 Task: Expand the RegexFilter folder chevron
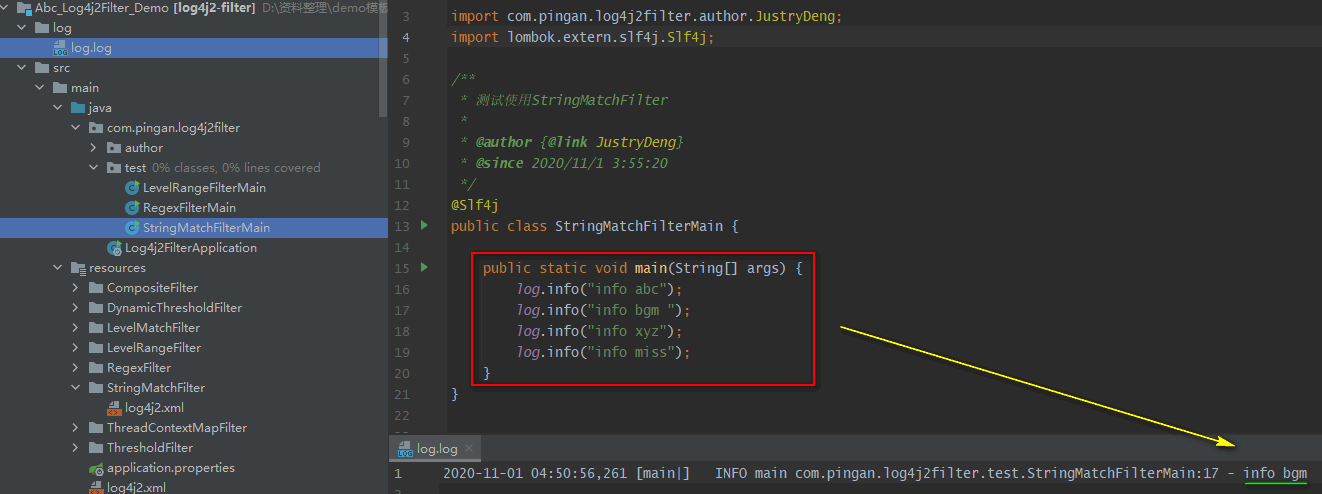tap(77, 368)
